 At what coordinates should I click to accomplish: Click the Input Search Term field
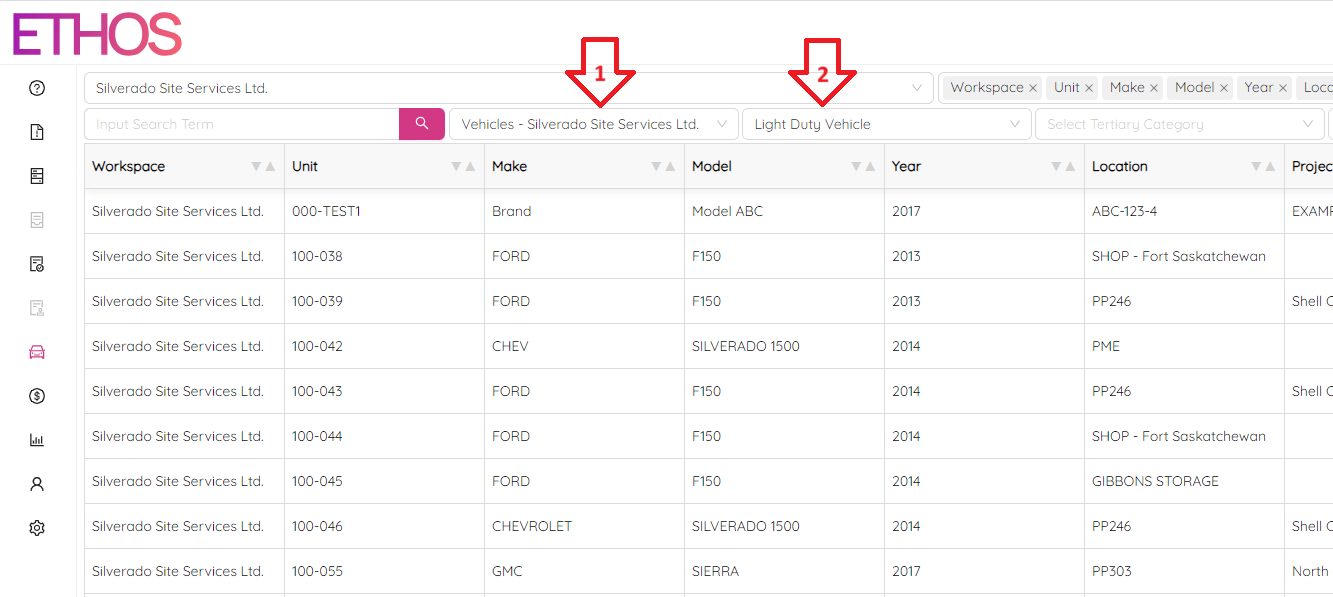coord(242,124)
